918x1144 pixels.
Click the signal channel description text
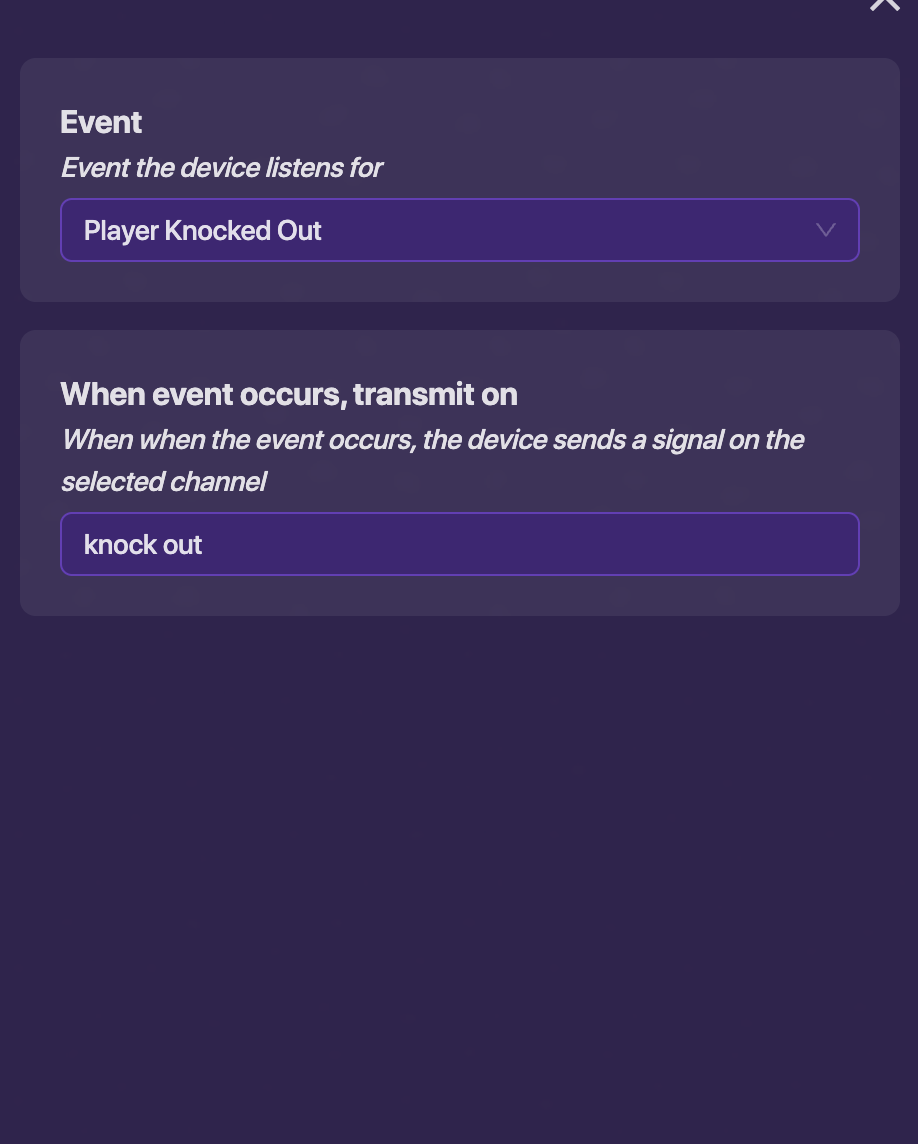tap(432, 440)
